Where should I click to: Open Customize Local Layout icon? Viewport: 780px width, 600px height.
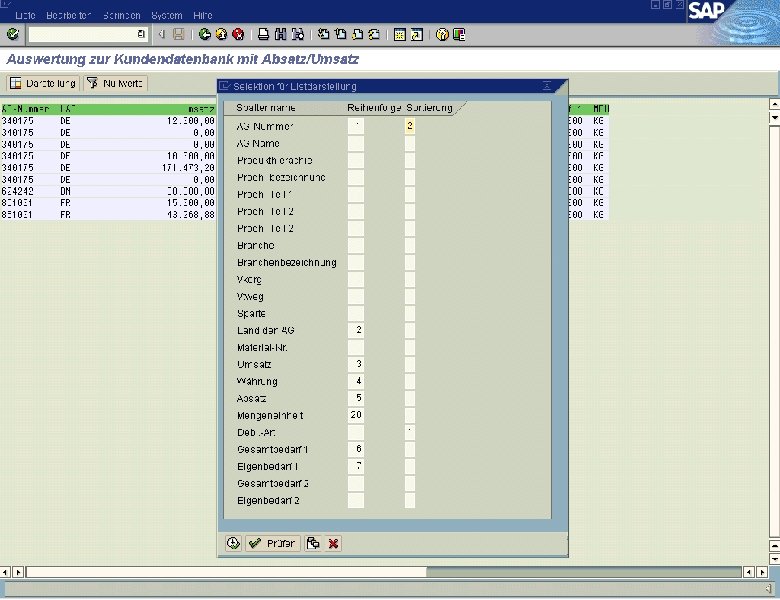(459, 34)
